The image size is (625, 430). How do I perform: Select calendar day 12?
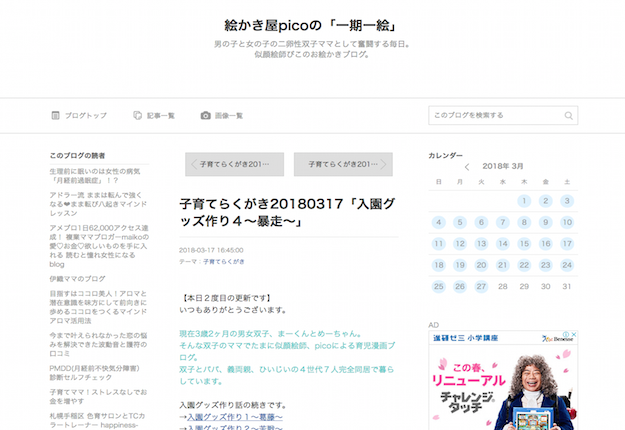coord(460,243)
